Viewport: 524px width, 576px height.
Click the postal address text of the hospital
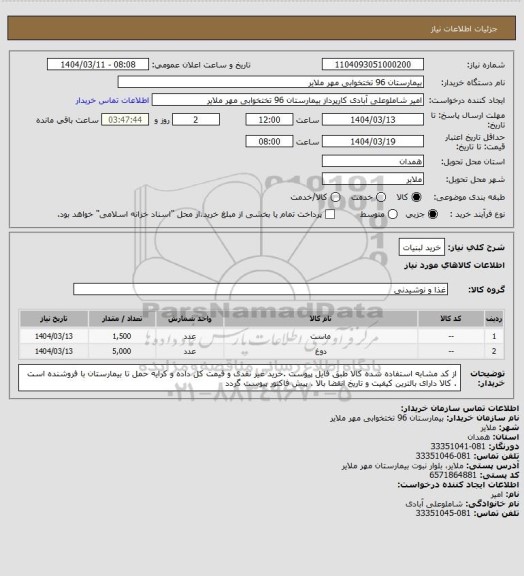pos(403,465)
